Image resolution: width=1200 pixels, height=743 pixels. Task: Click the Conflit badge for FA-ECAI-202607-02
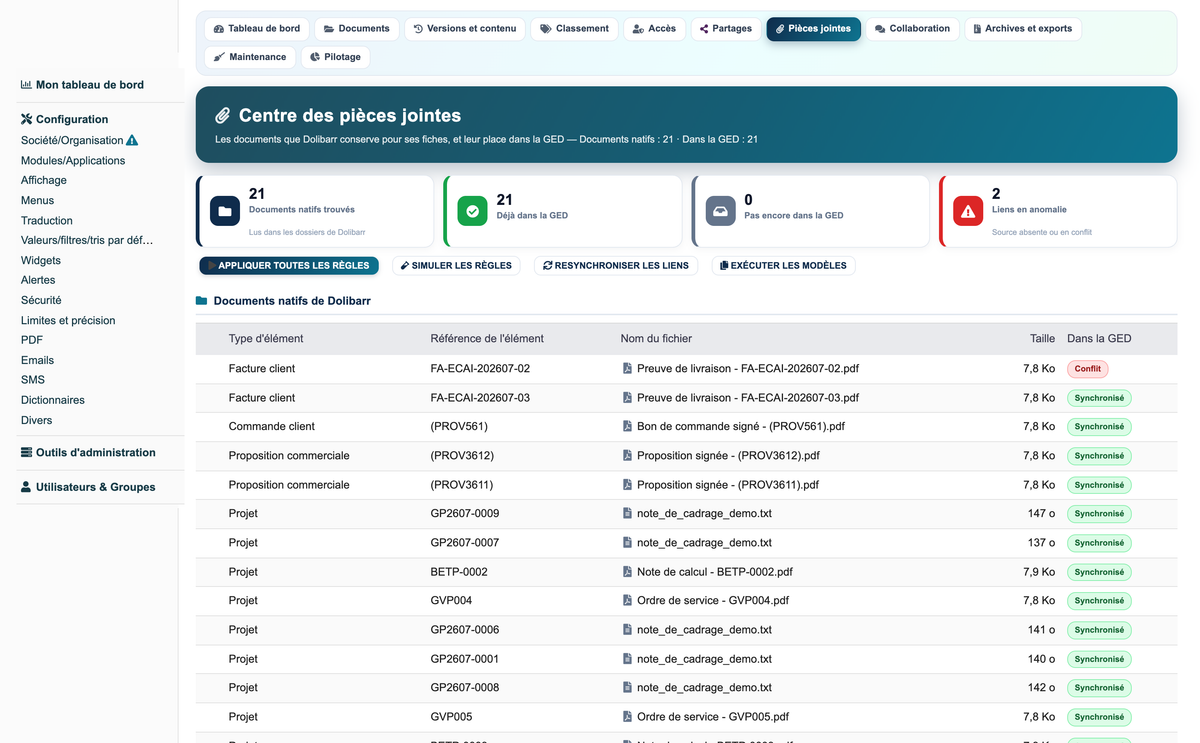(x=1088, y=369)
